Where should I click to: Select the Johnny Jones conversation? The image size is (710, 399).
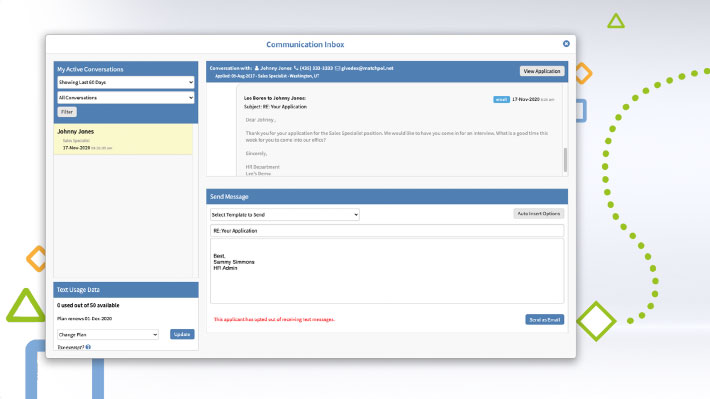point(123,139)
